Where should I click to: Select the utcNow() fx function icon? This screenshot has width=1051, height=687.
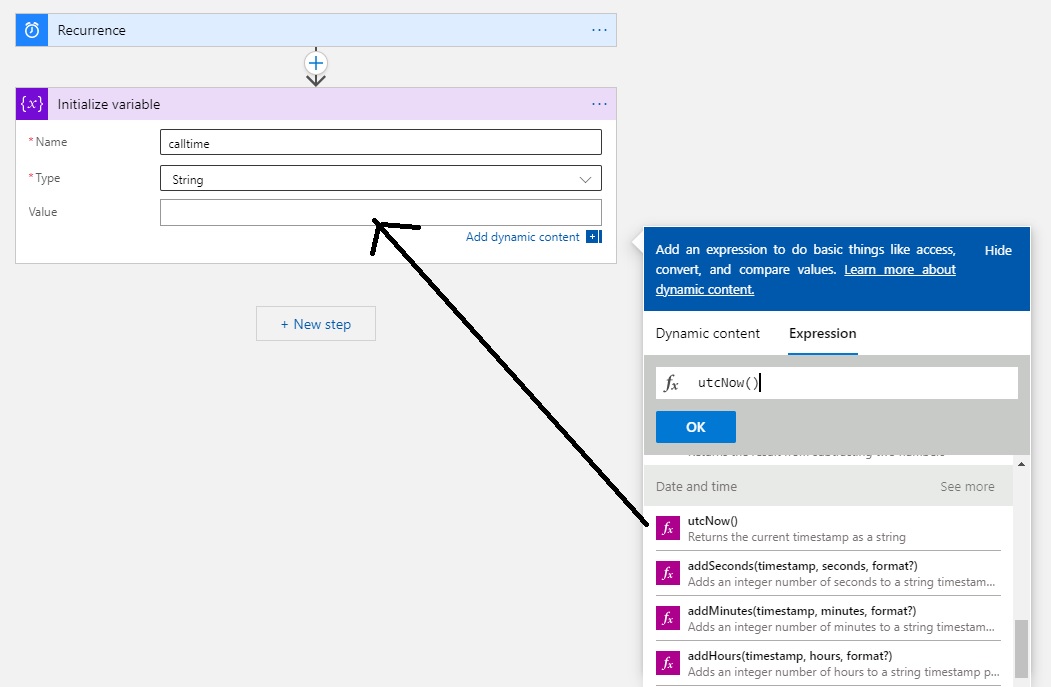pyautogui.click(x=667, y=527)
